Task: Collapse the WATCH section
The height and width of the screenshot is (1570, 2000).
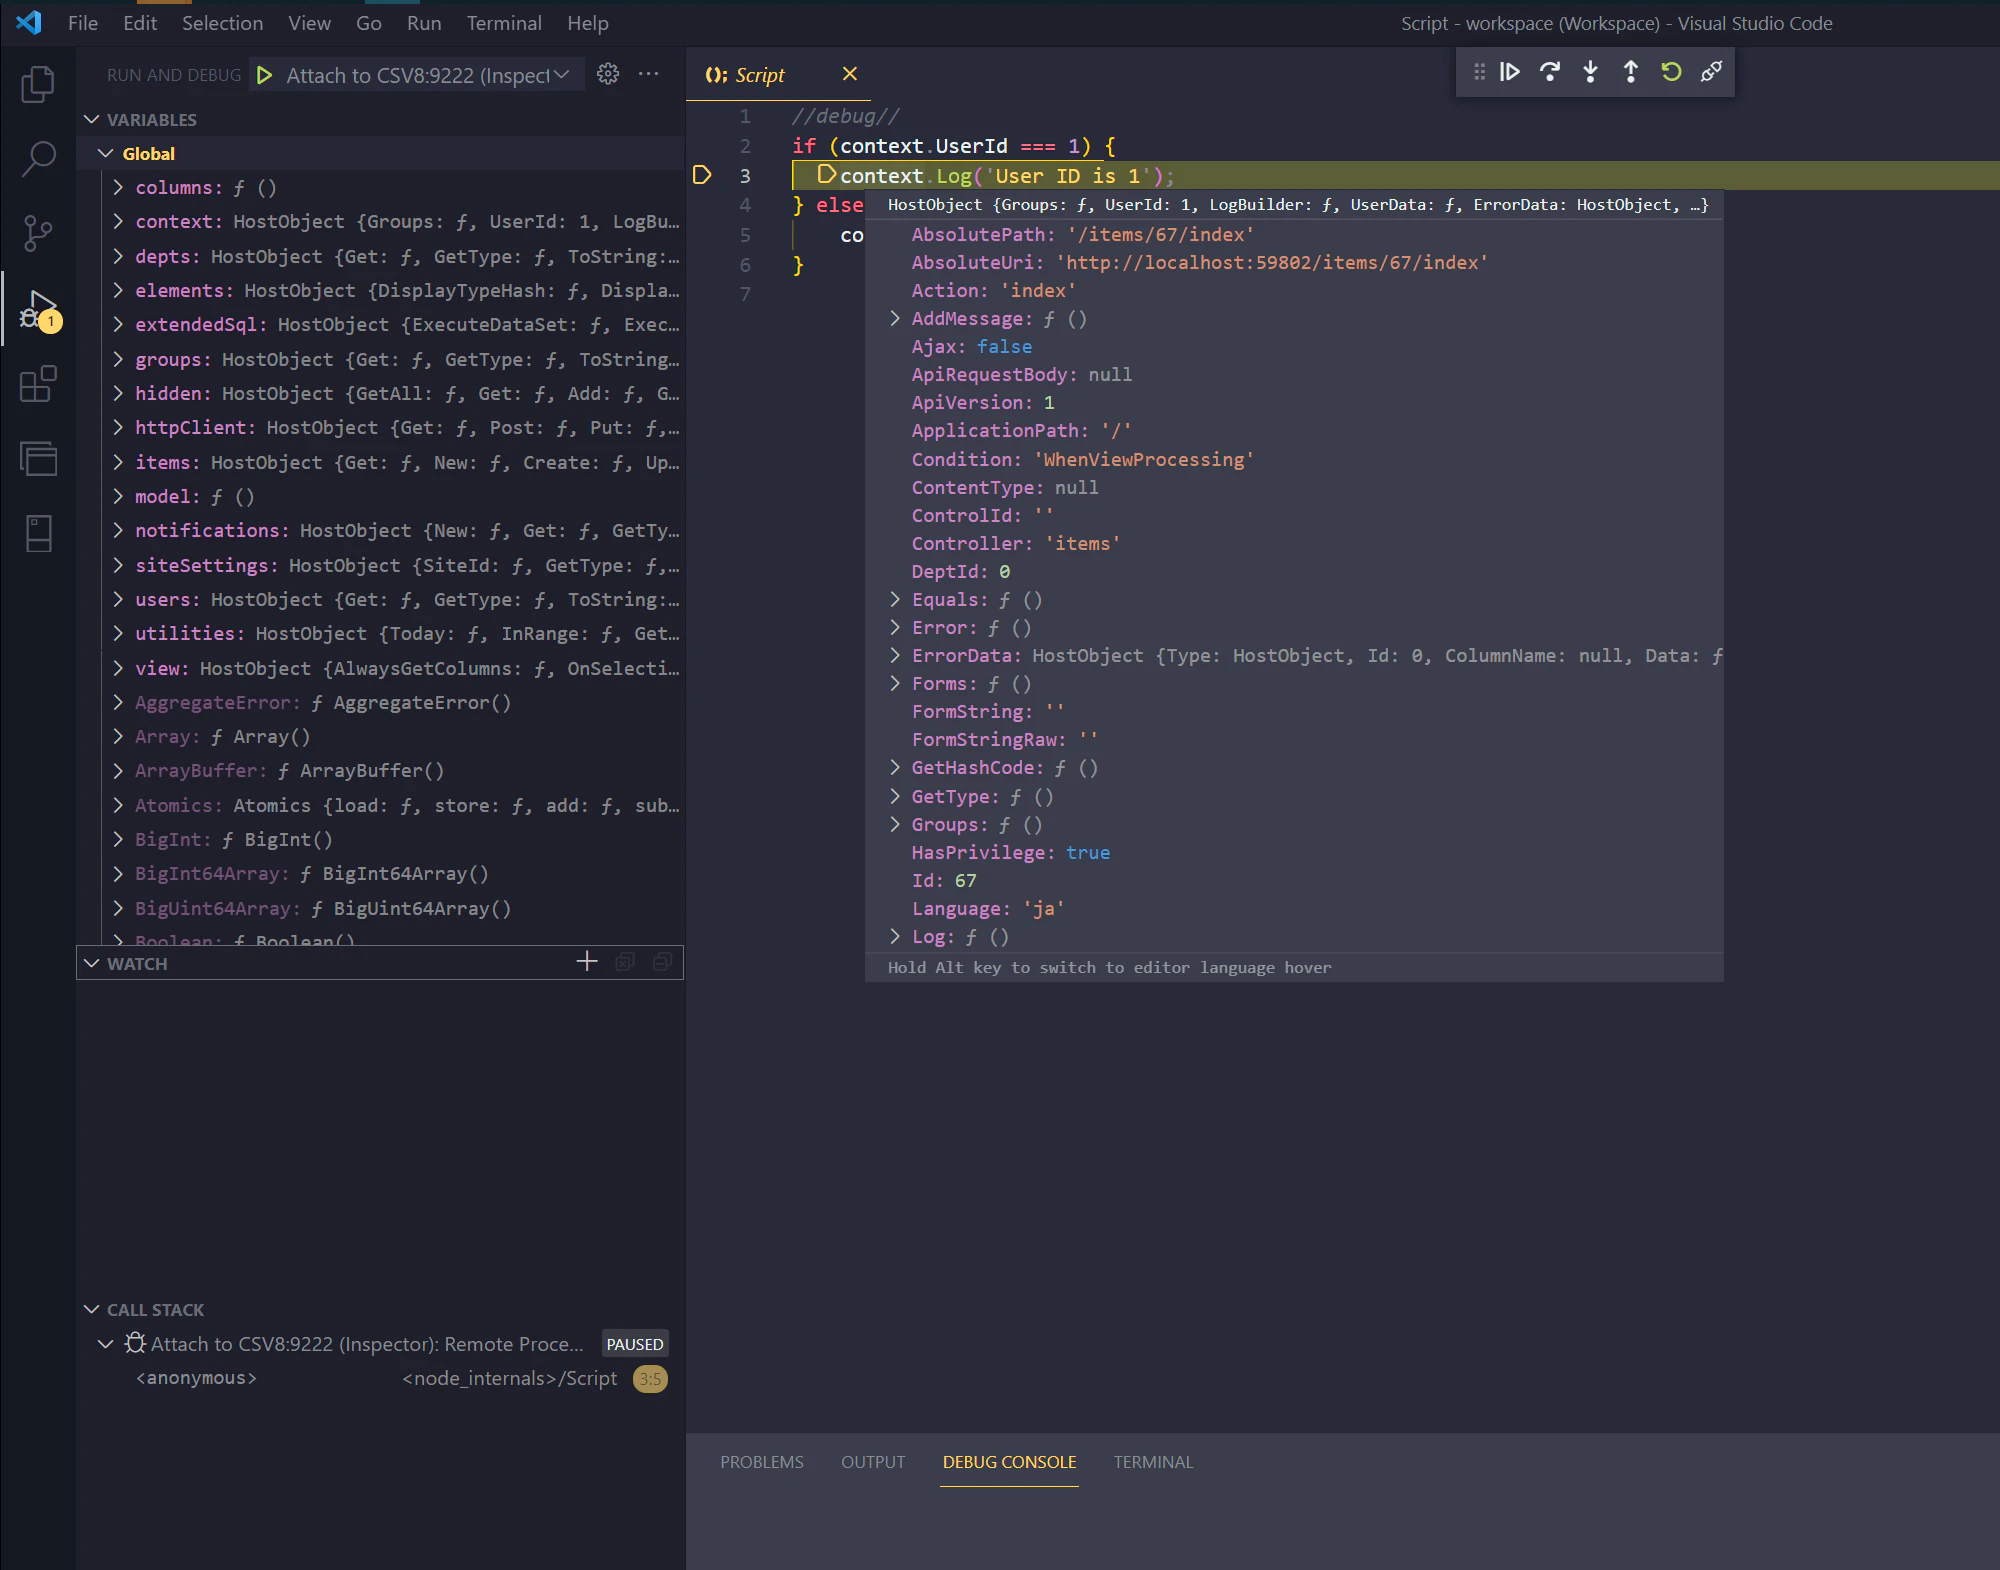Action: click(92, 963)
